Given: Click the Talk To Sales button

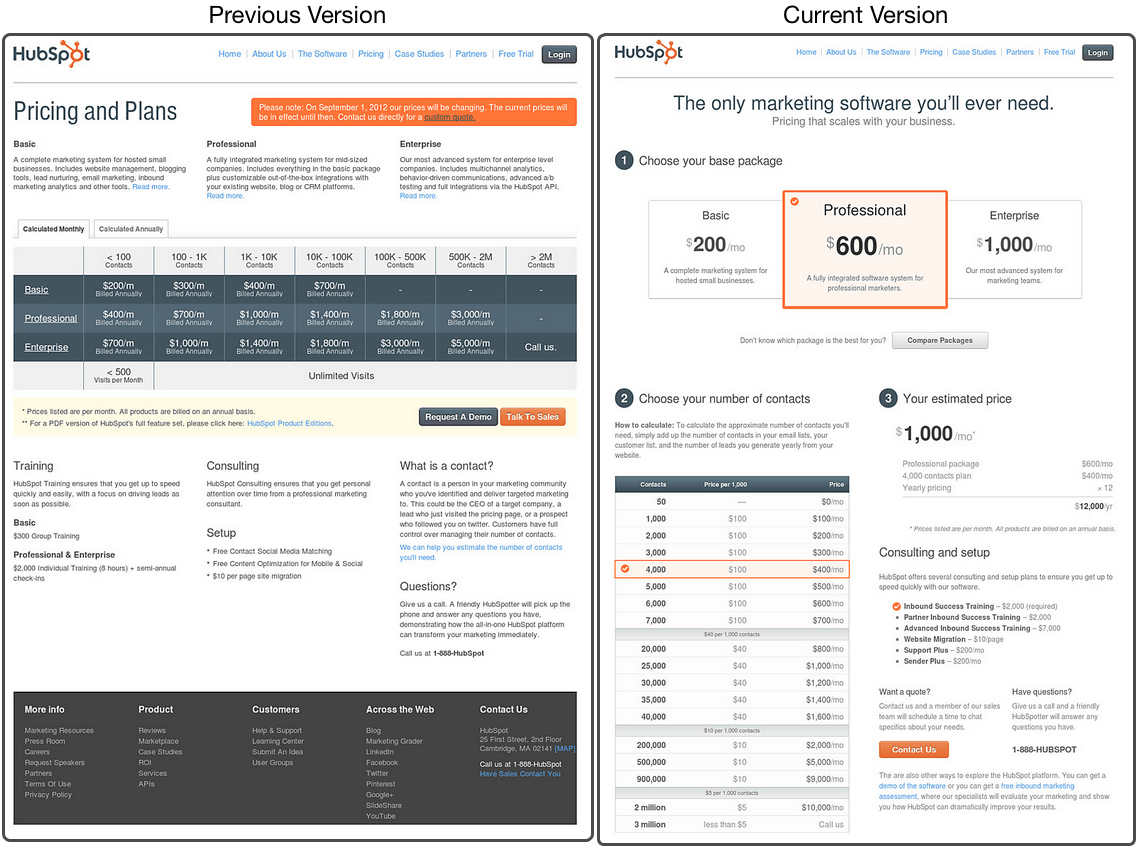Looking at the screenshot, I should coord(532,417).
